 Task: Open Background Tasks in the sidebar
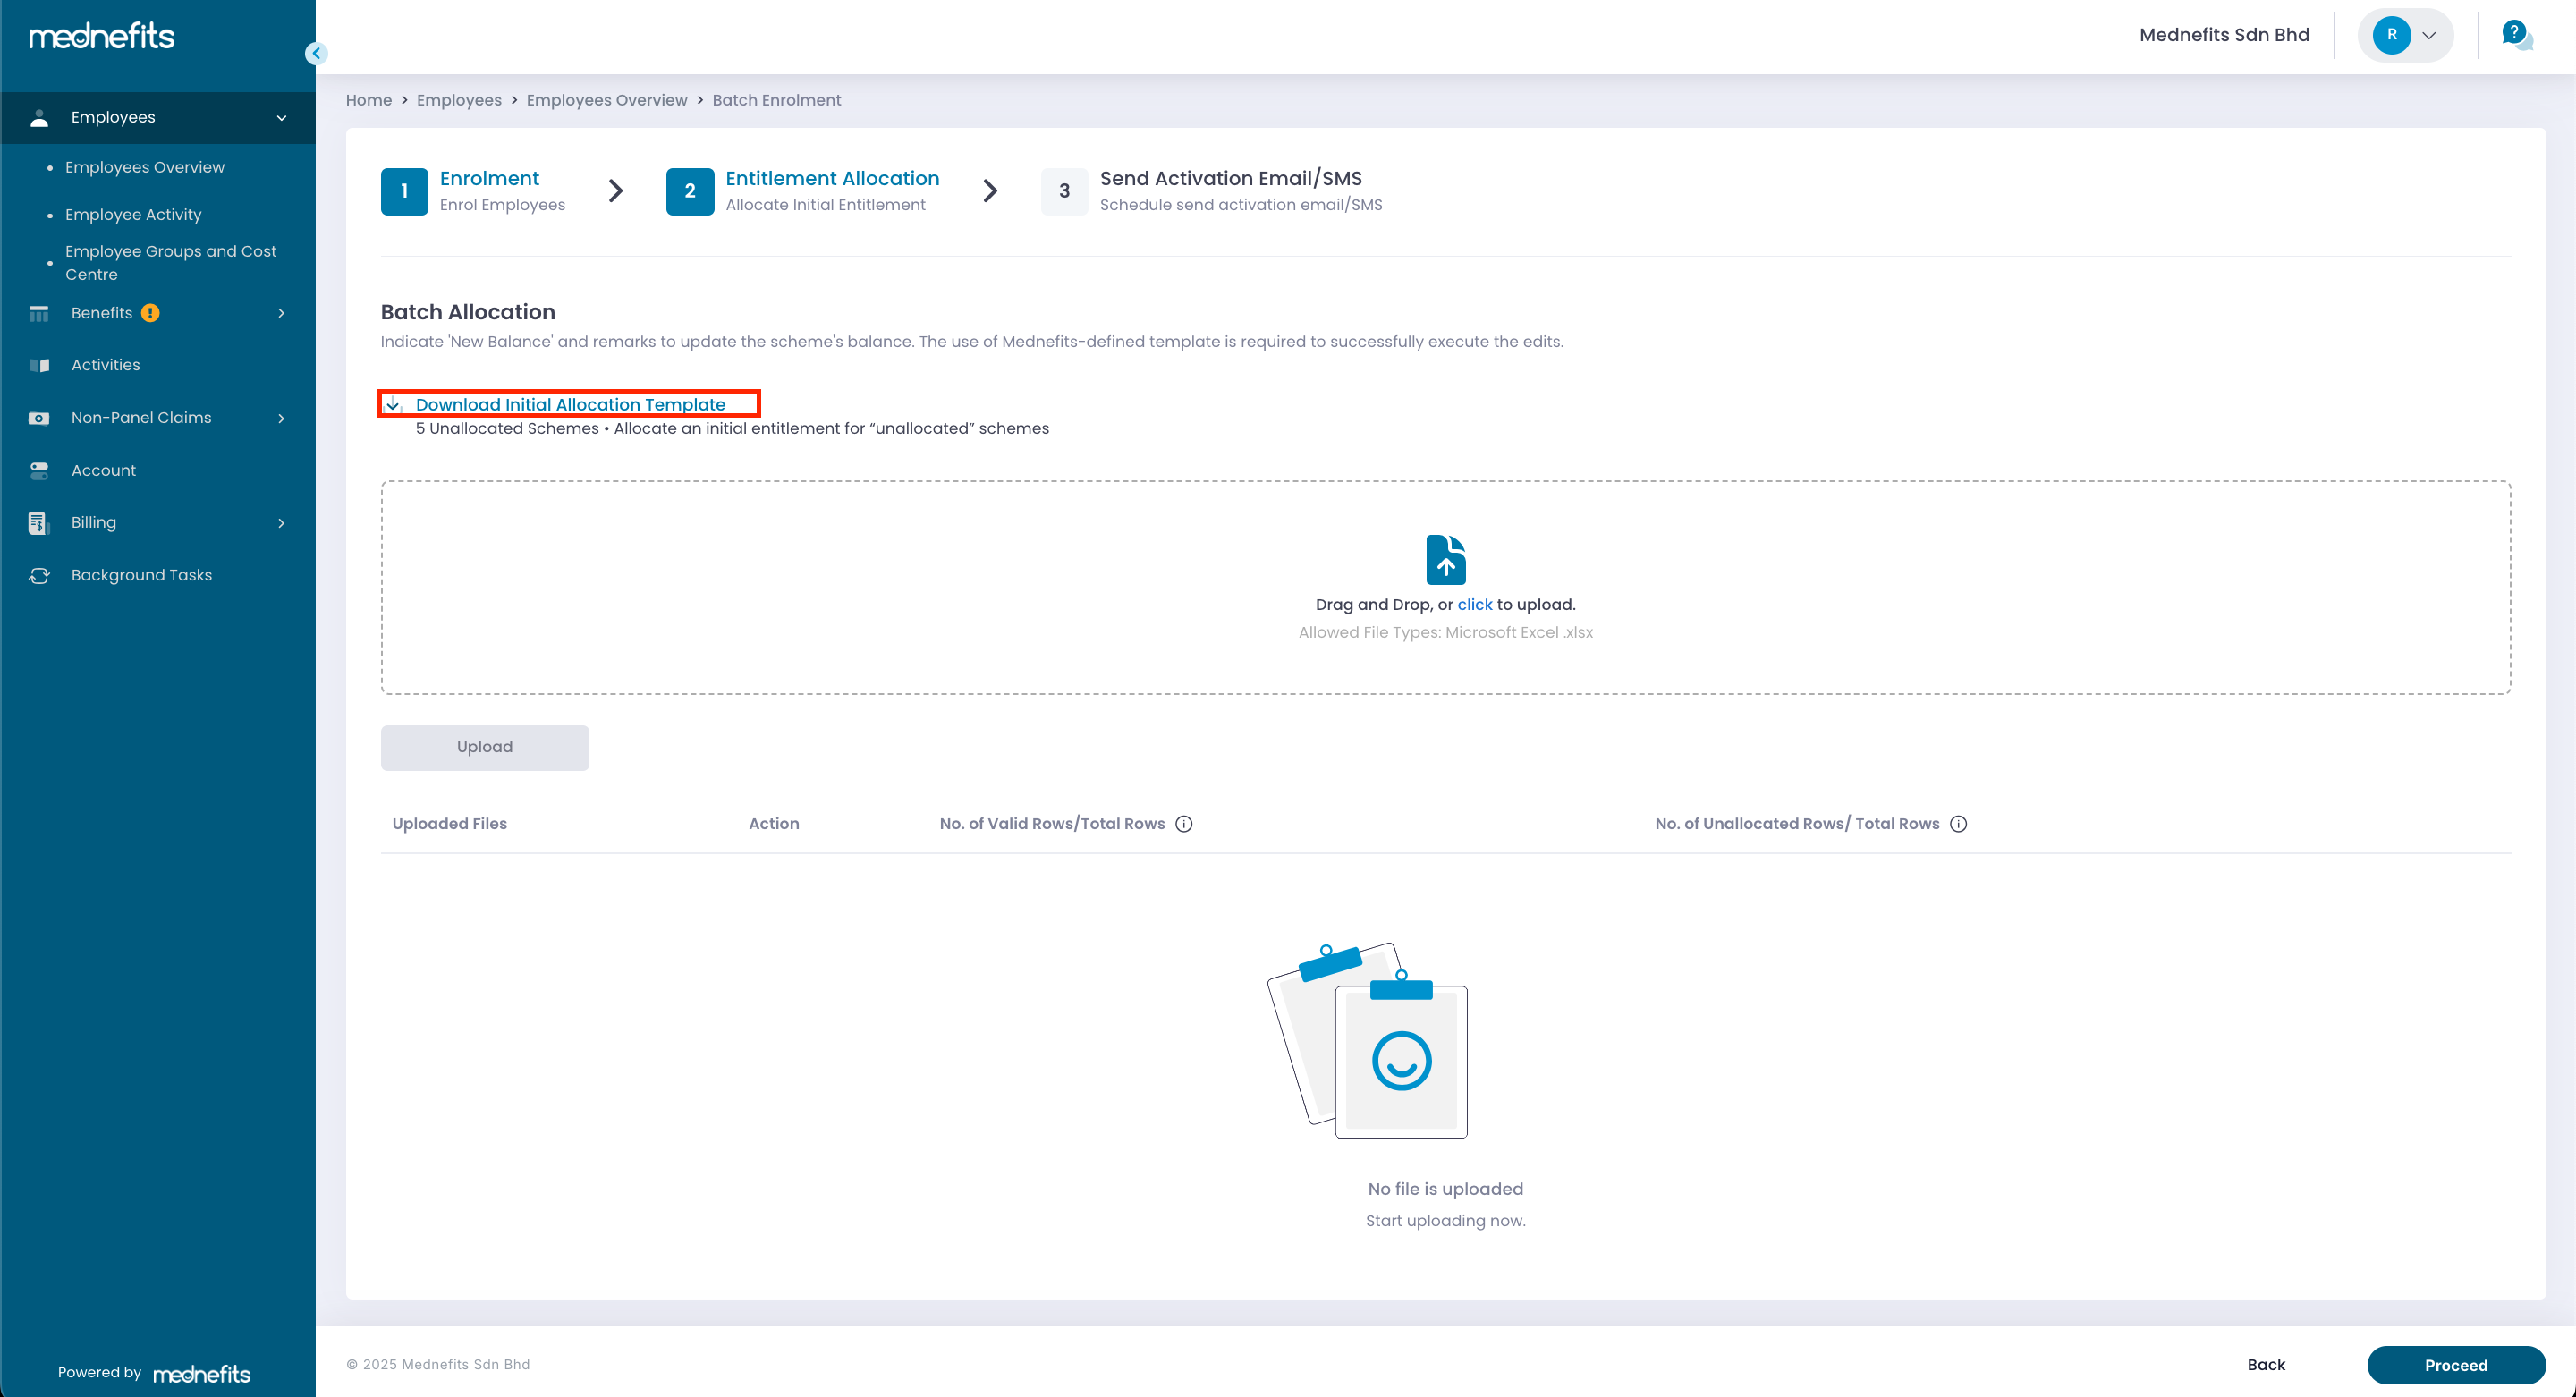click(x=141, y=575)
